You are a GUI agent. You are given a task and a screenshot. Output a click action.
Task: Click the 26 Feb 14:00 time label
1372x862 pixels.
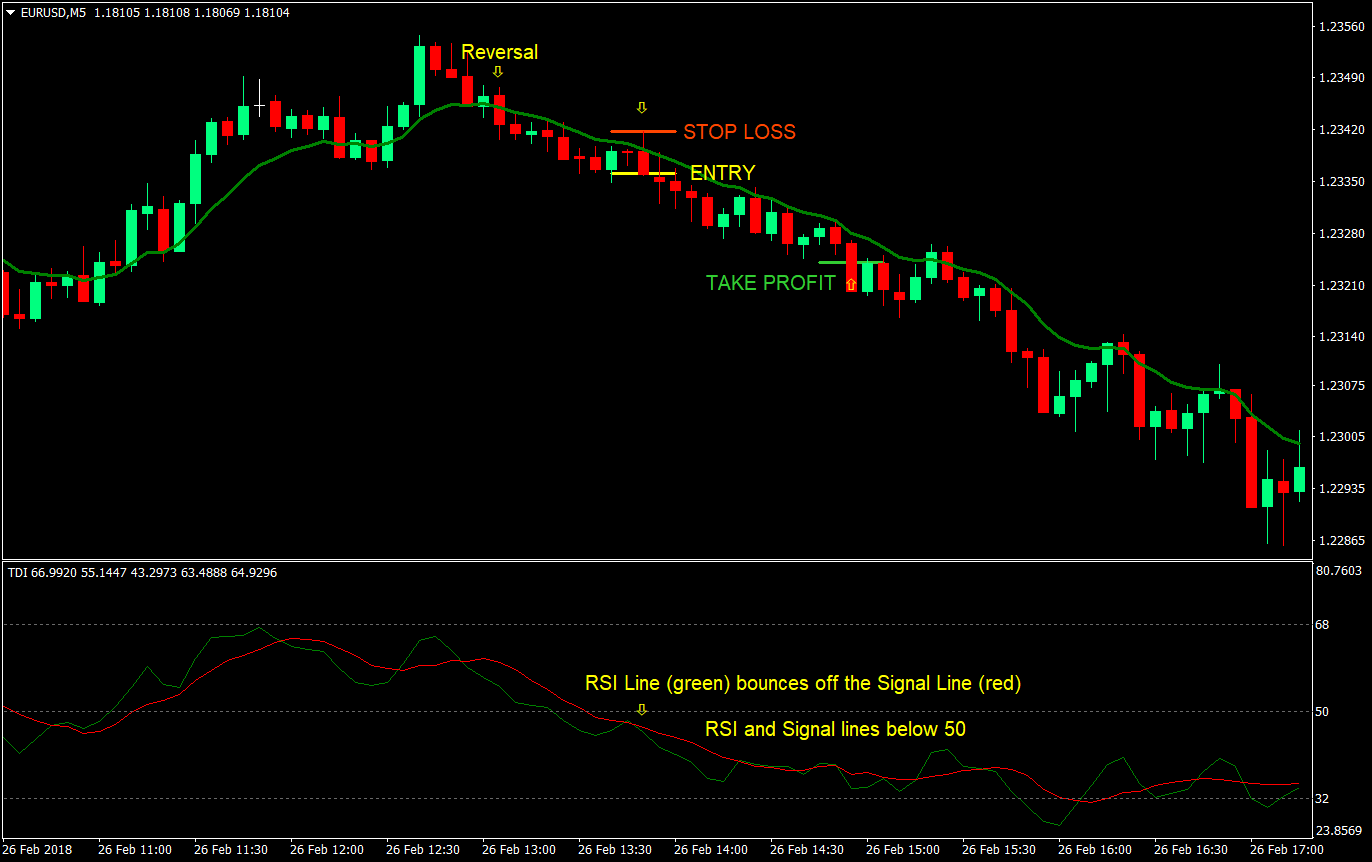coord(711,850)
